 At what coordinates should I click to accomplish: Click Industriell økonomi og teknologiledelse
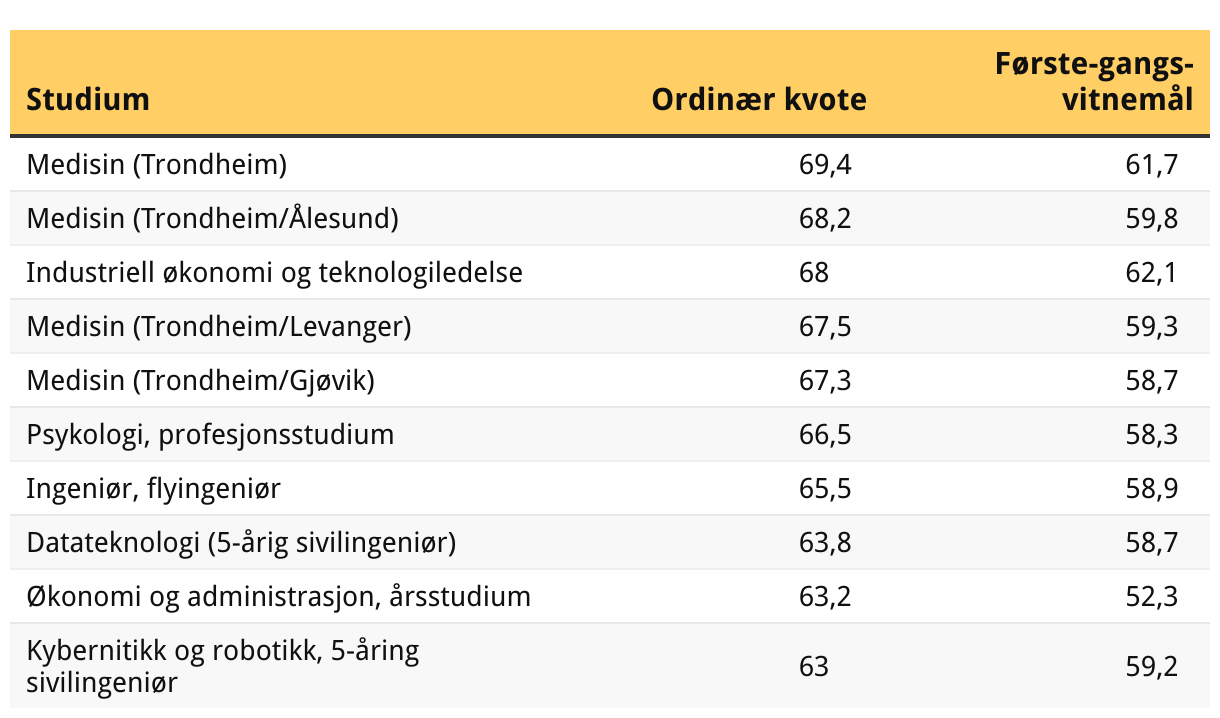(x=275, y=272)
